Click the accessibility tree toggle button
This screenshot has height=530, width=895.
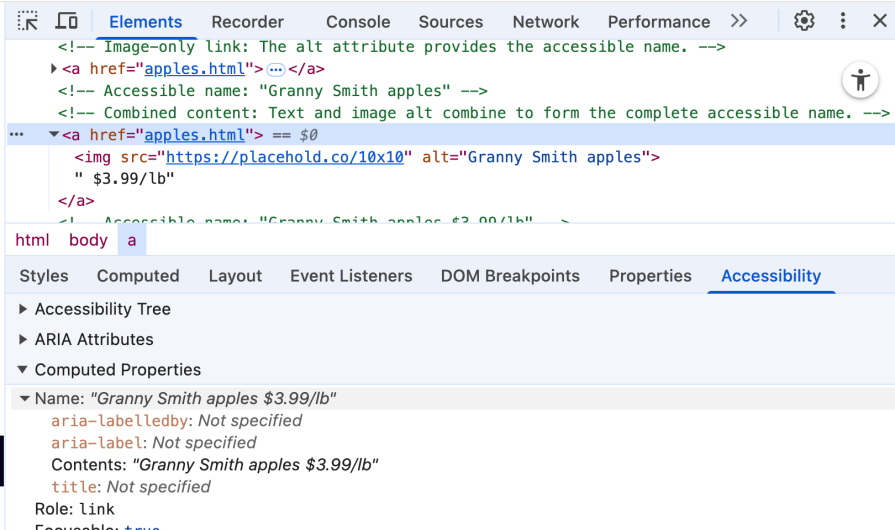pos(860,80)
